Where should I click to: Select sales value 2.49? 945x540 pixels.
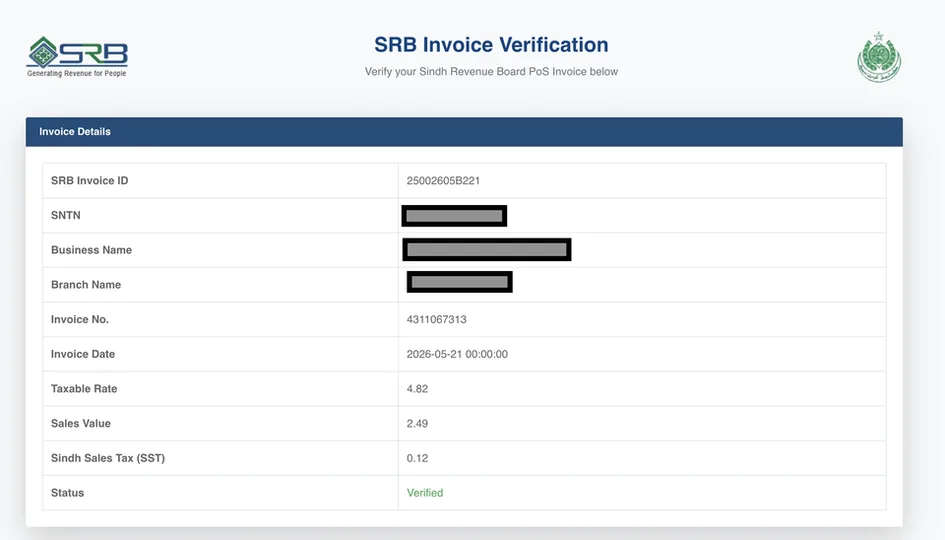pos(417,424)
